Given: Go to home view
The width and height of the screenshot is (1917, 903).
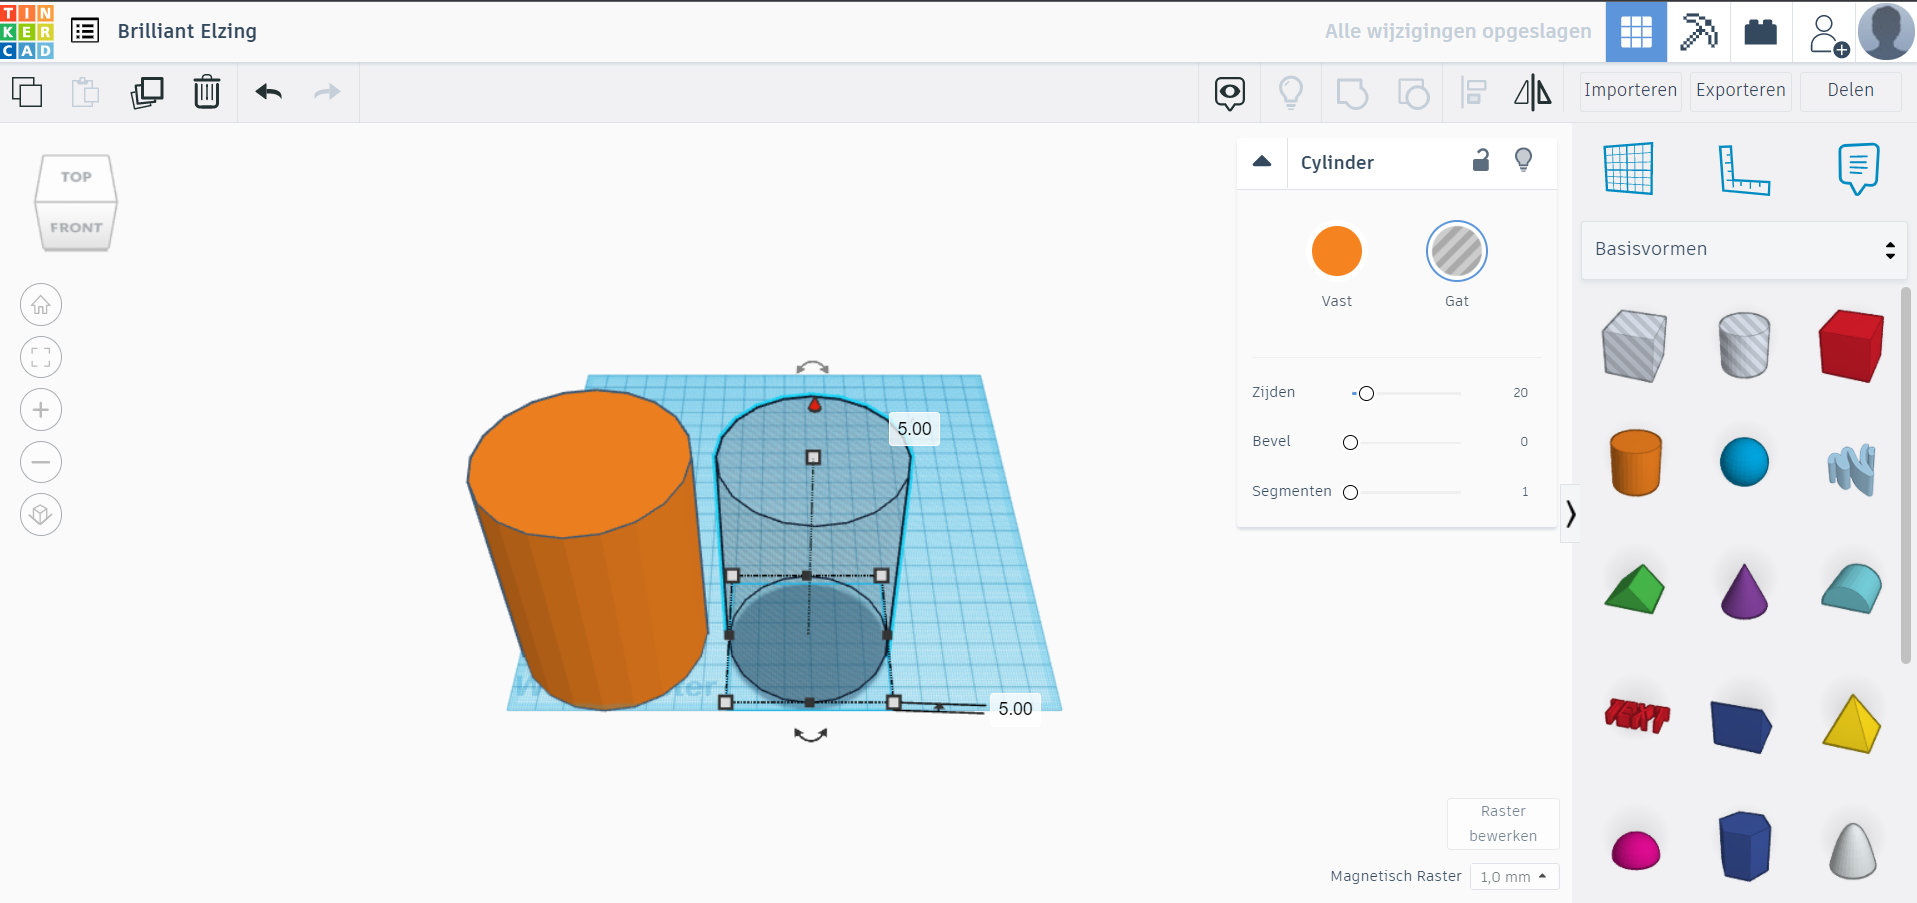Looking at the screenshot, I should 41,305.
